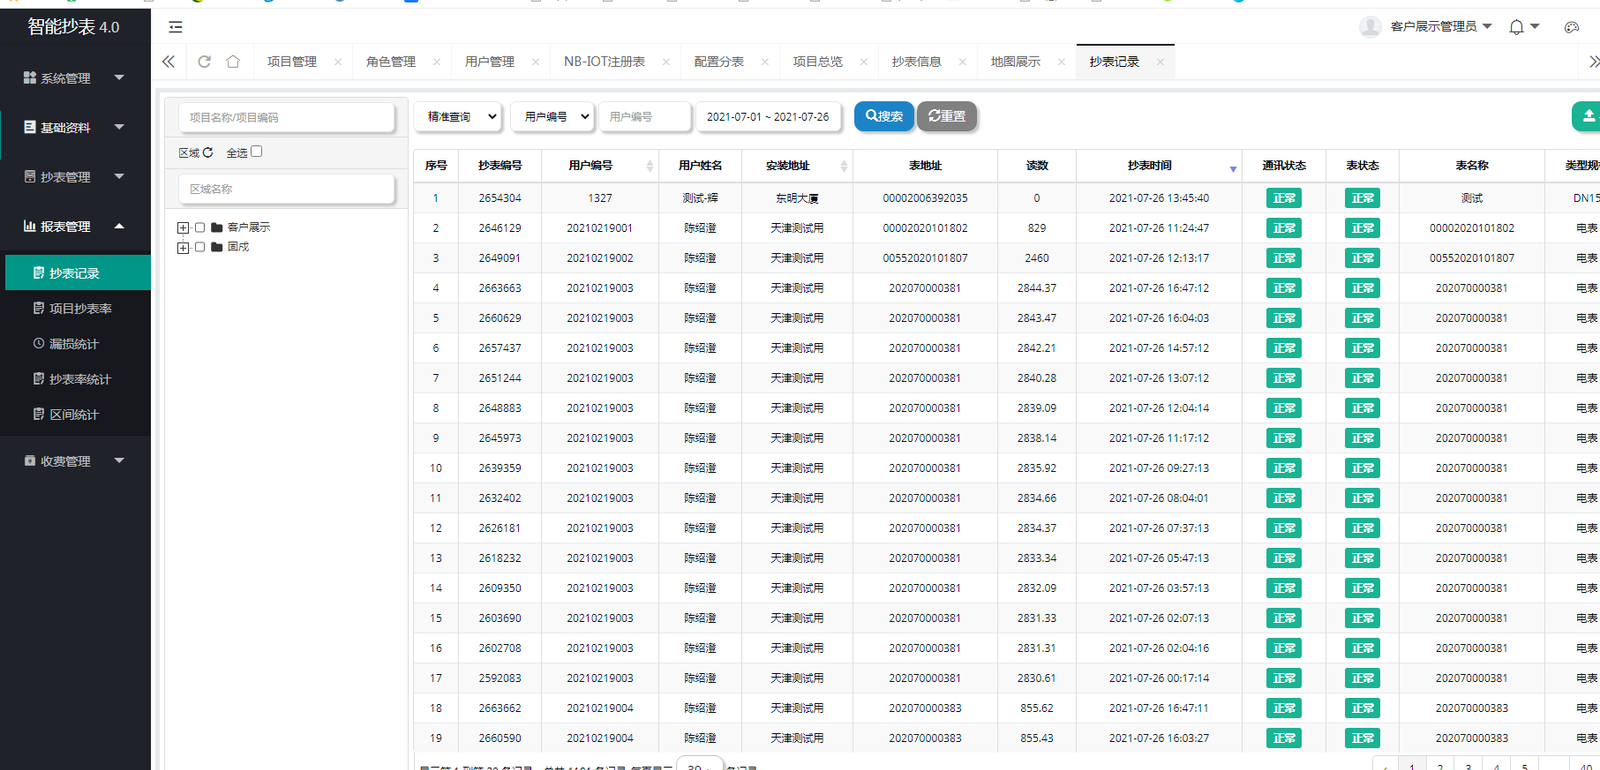Screen dimensions: 1600x770
Task: Switch to the 项目总览 tab
Action: [x=817, y=62]
